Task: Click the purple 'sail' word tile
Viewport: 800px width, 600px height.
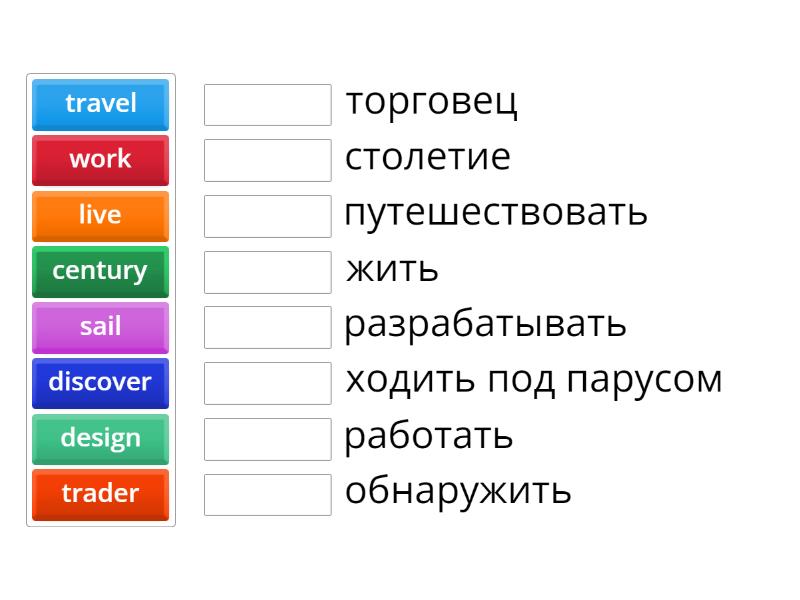Action: point(100,327)
